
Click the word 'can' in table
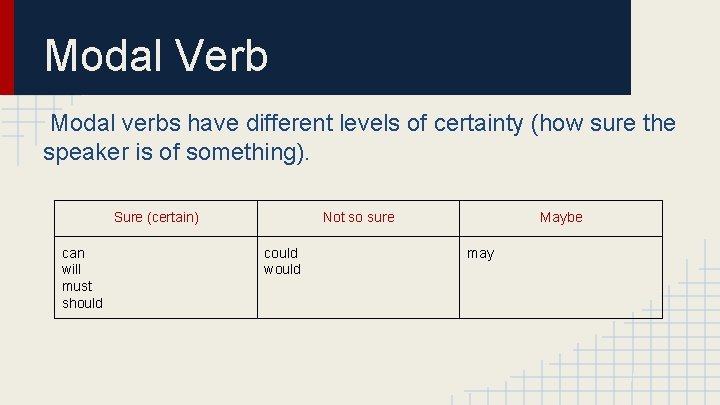pyautogui.click(x=73, y=253)
